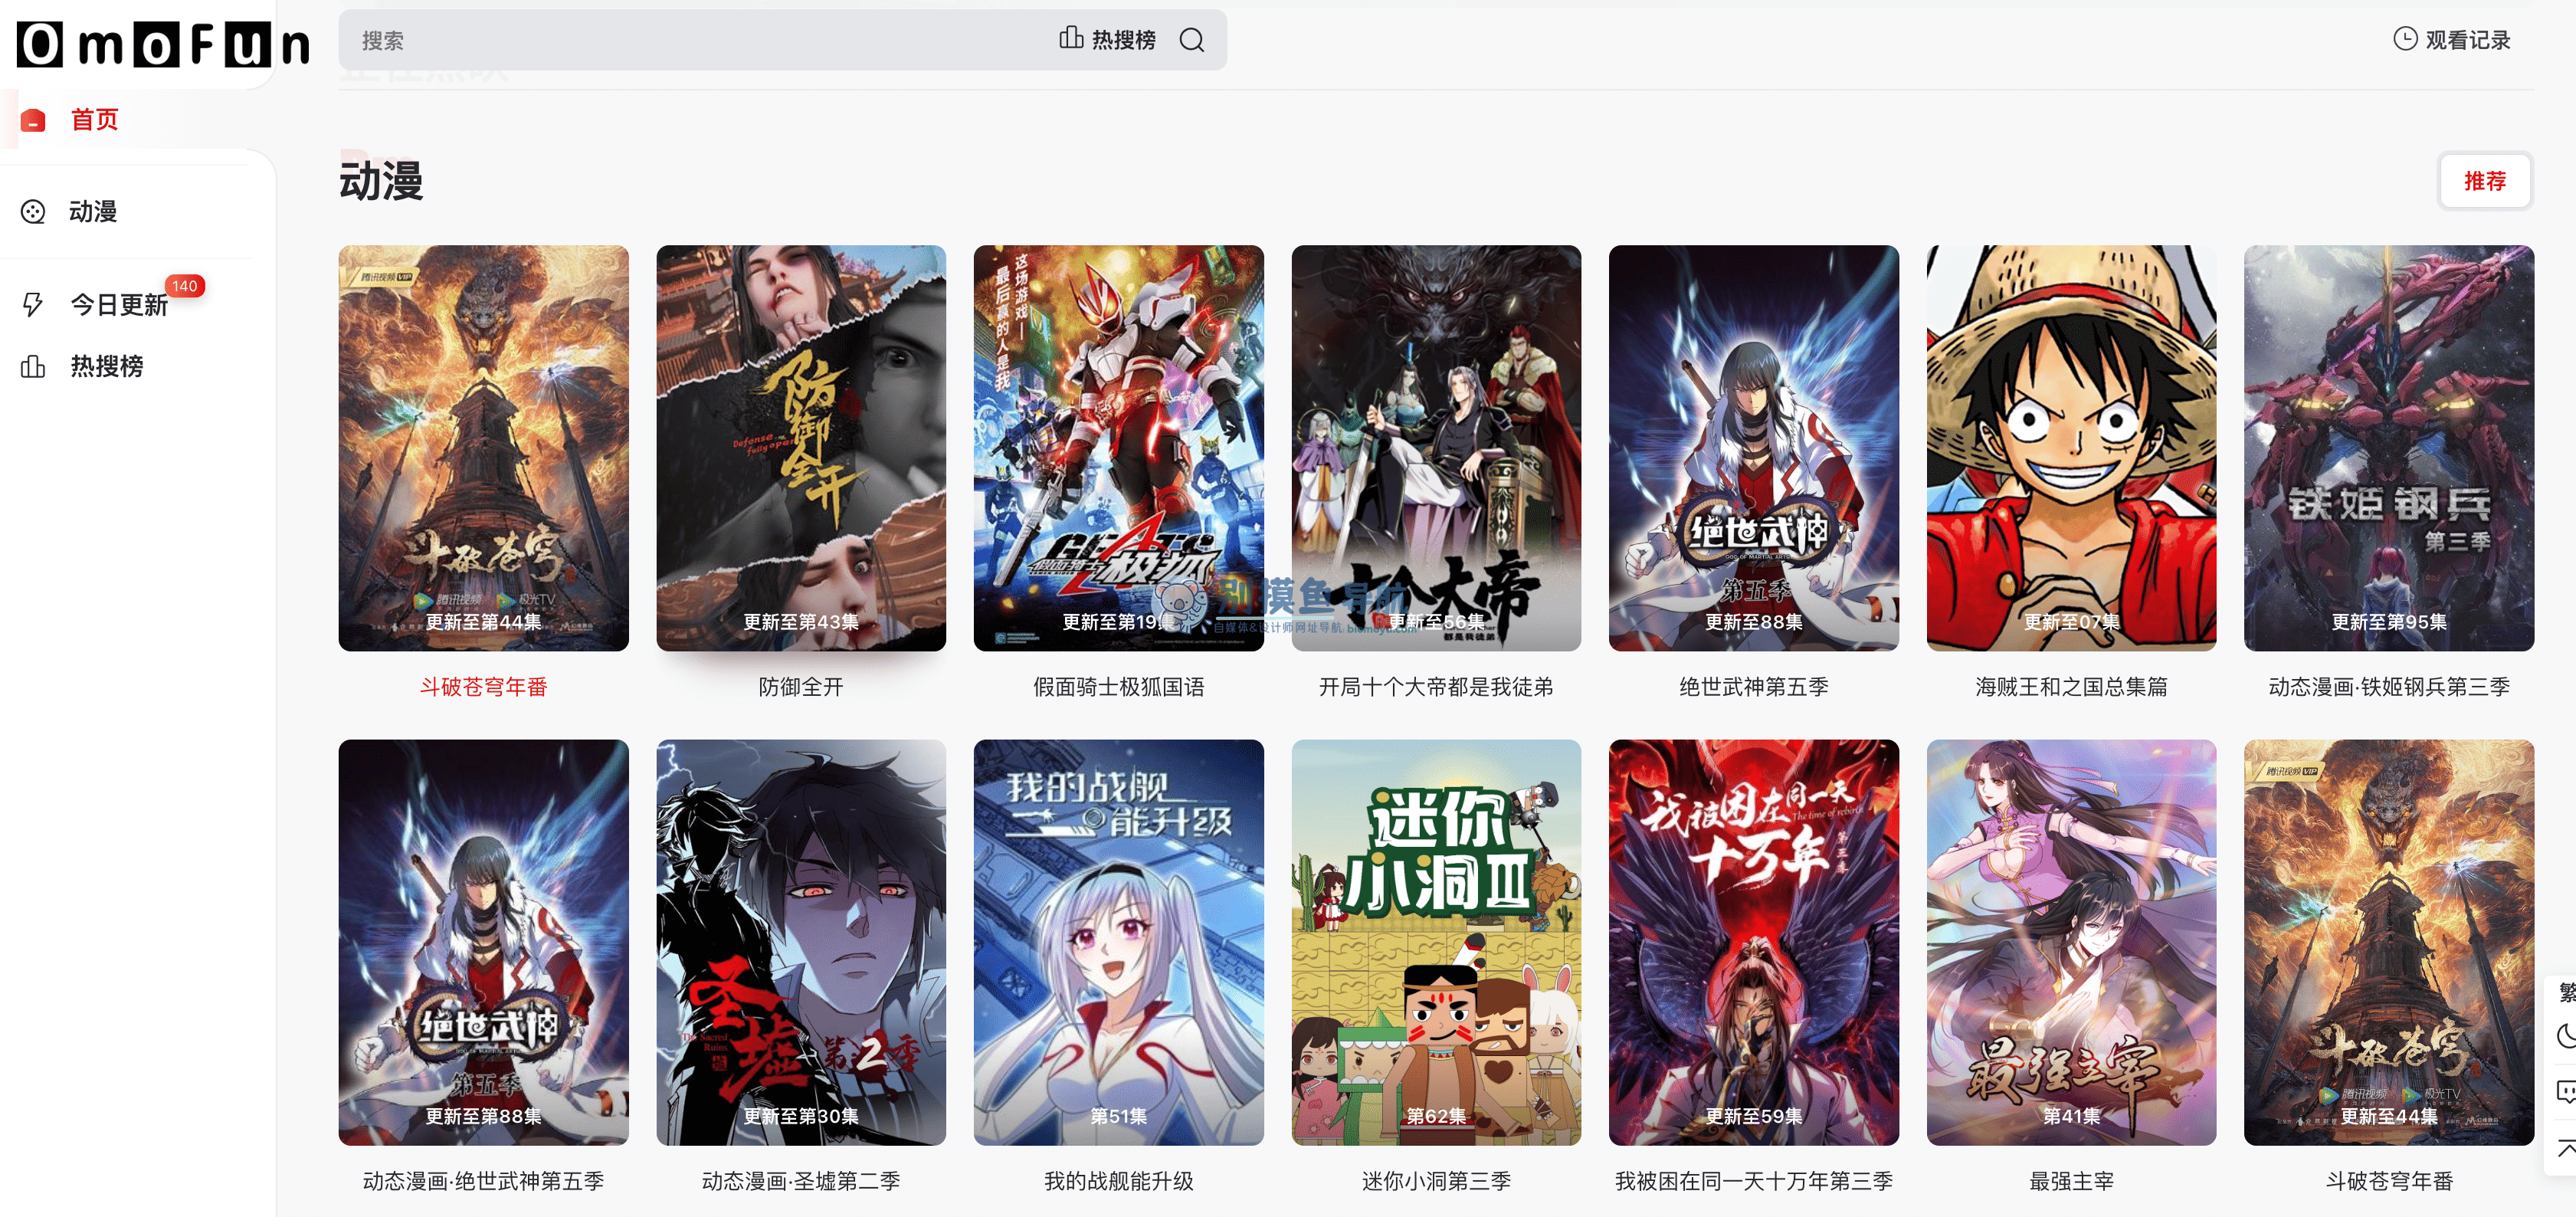Open the first-row 绝世武神第五季 poster (更新至88集)
Viewport: 2576px width, 1217px height.
point(1754,448)
